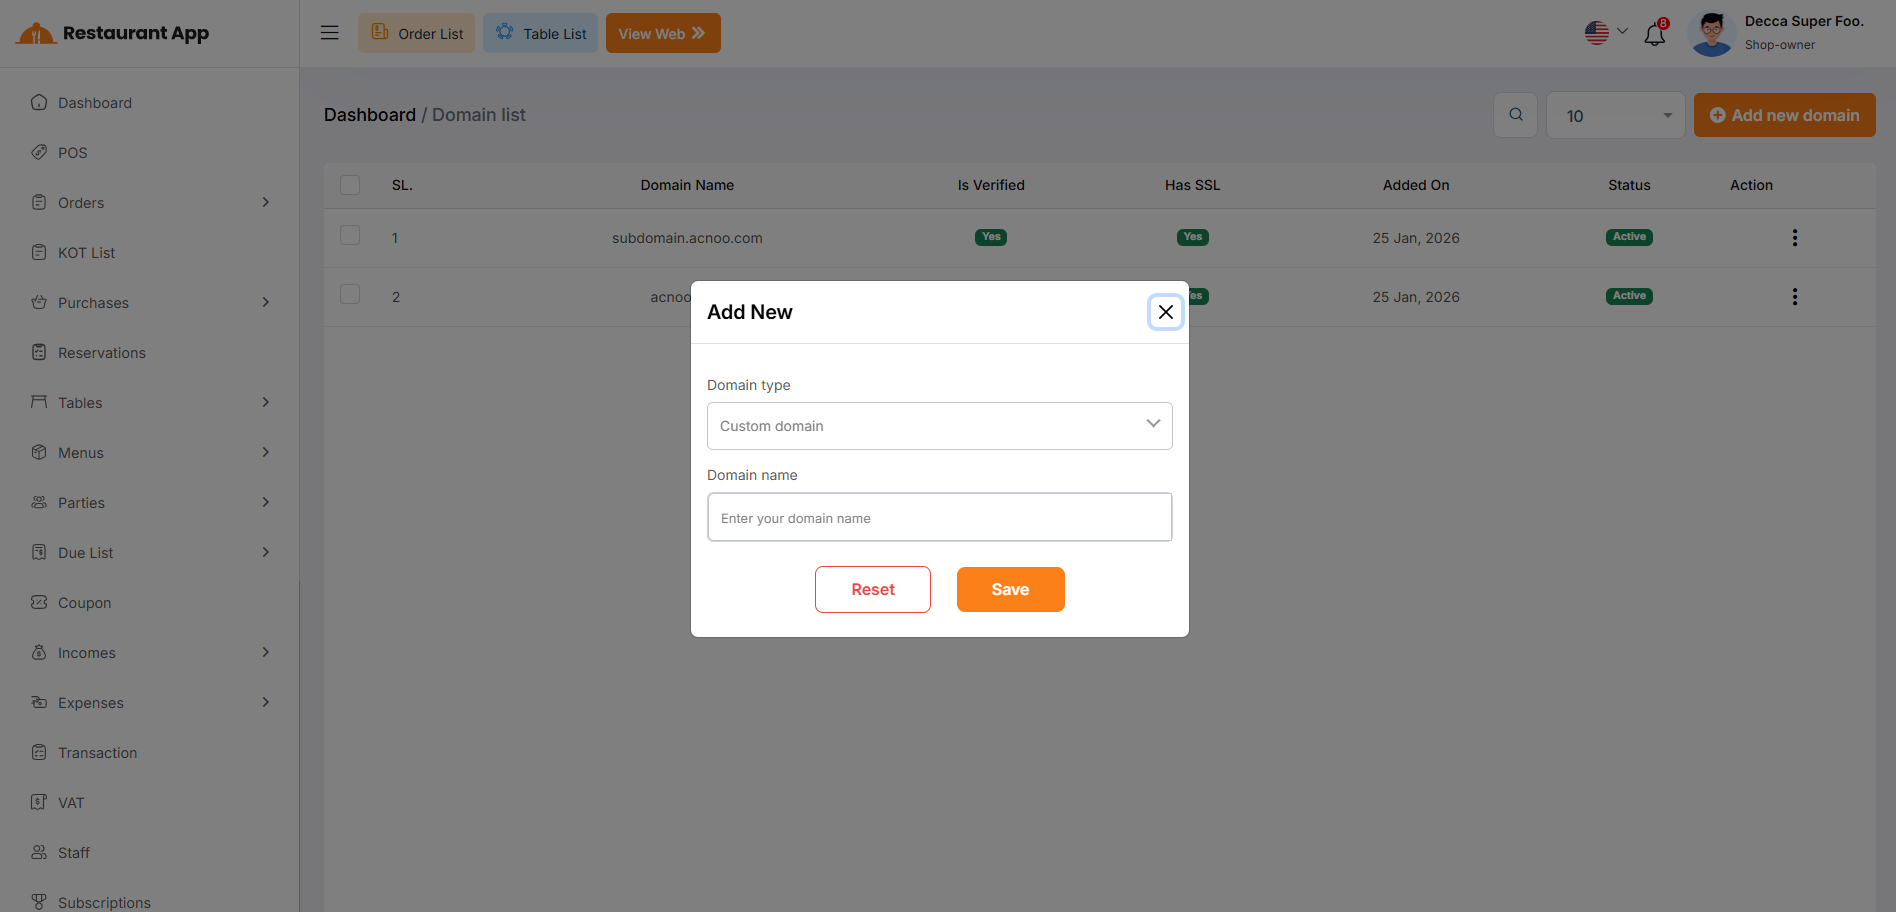1896x912 pixels.
Task: Focus the Domain name input field
Action: click(939, 518)
